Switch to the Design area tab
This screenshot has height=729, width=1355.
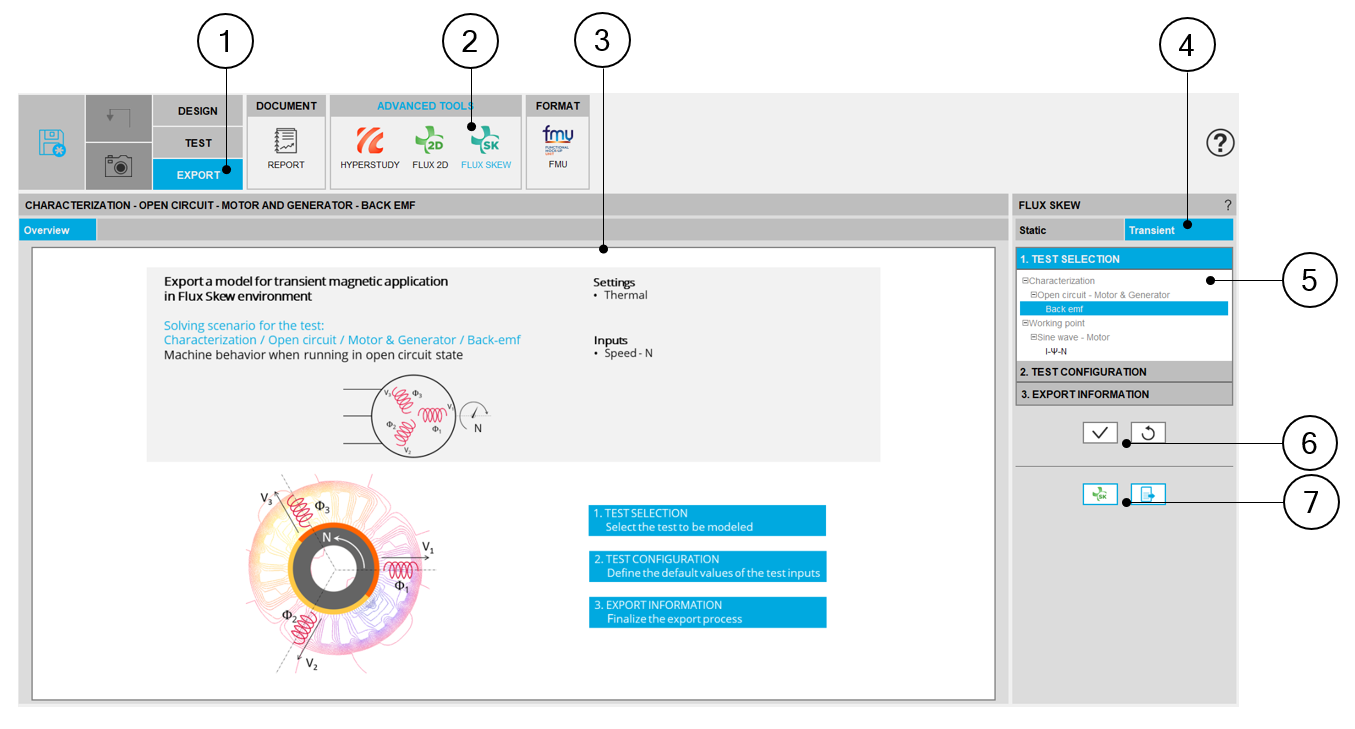tap(197, 111)
